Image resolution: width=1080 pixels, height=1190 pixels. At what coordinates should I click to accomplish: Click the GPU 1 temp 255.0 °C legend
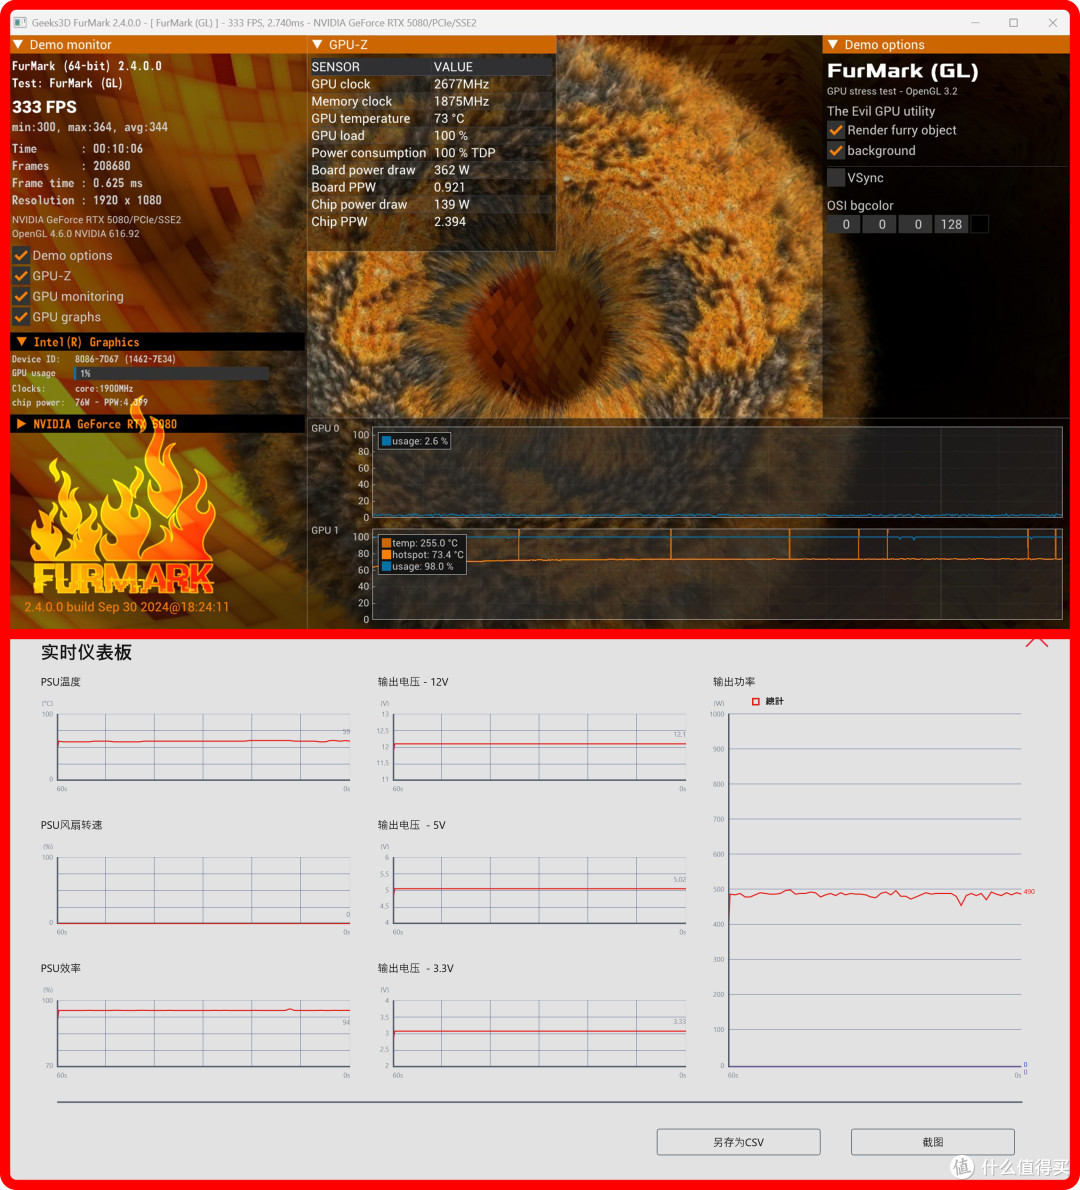(x=420, y=543)
